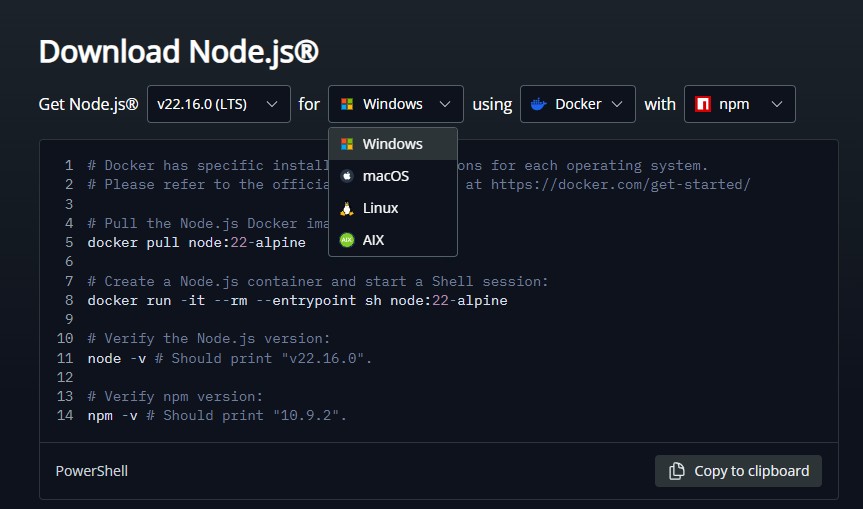863x509 pixels.
Task: Expand the npm package manager chevron
Action: tap(775, 104)
